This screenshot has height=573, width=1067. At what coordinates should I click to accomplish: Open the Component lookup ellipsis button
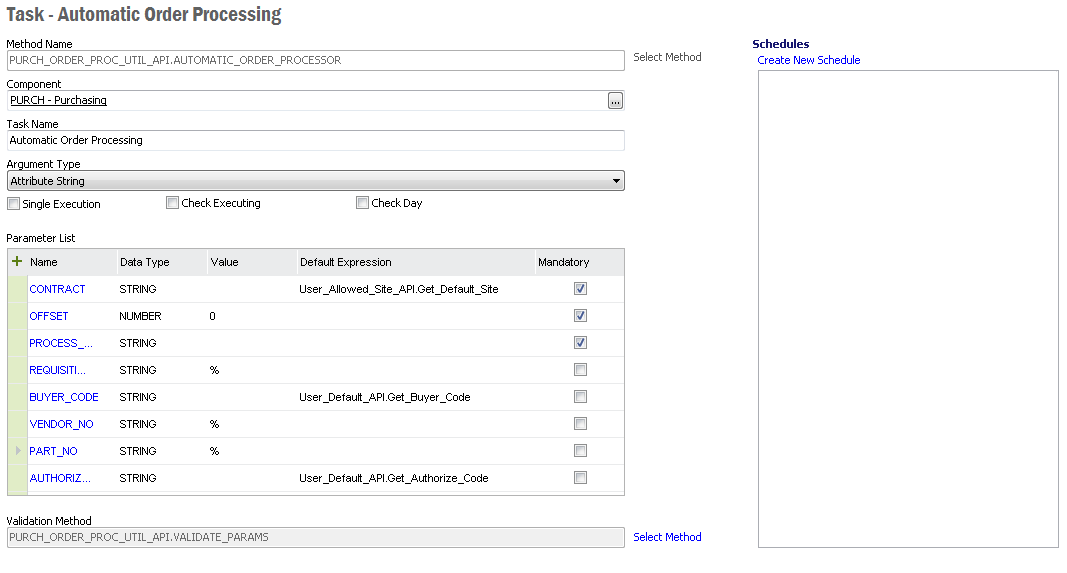click(615, 100)
